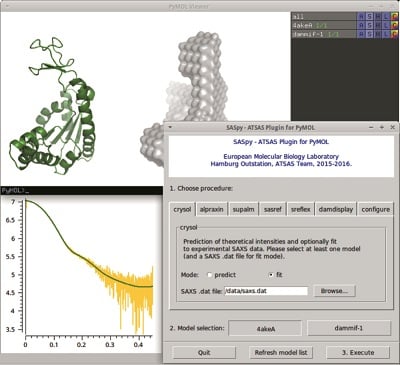Click the PyMOL> command line prompt
This screenshot has width=400, height=365.
(81, 191)
